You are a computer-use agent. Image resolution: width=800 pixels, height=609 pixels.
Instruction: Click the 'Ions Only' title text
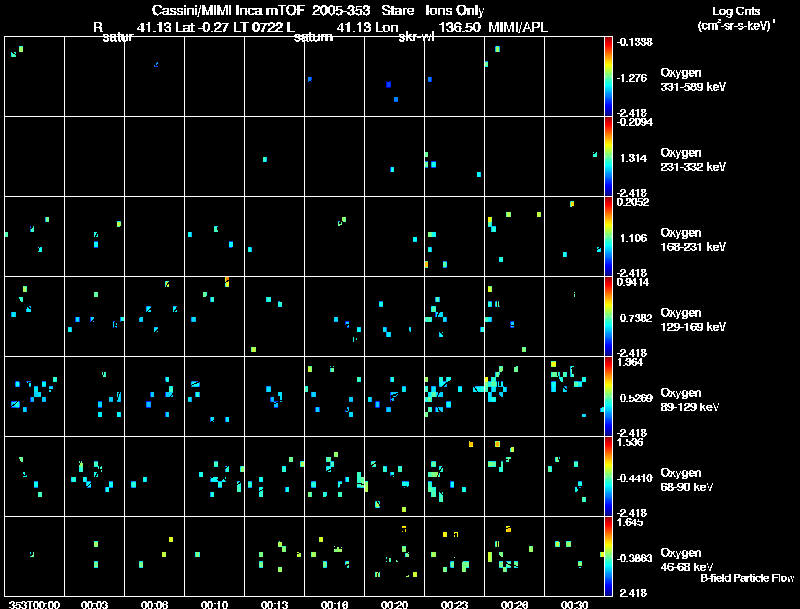[455, 10]
